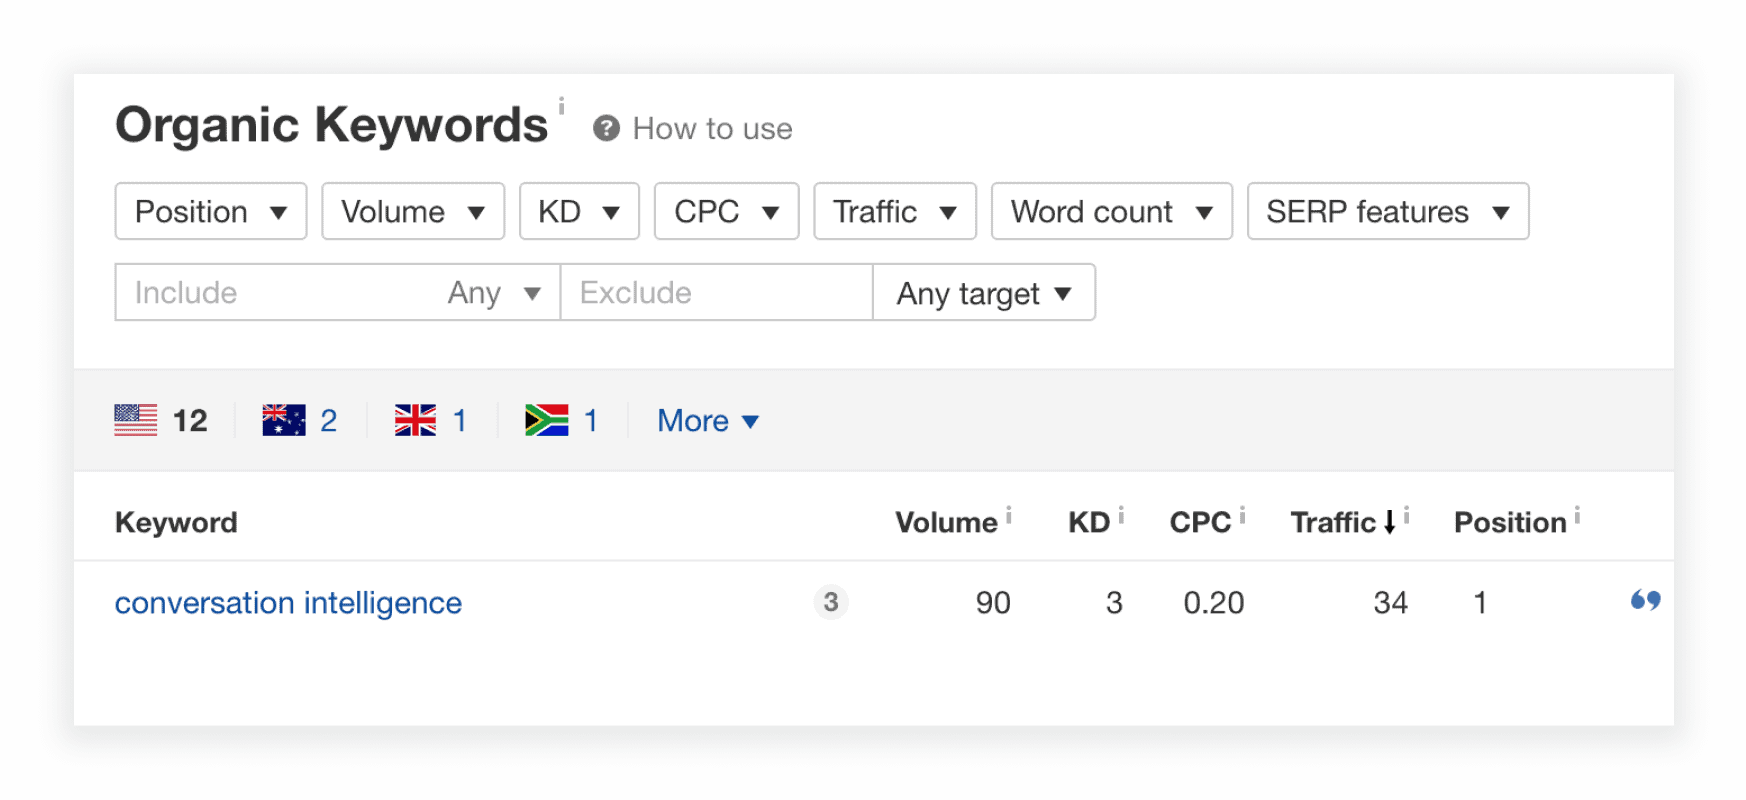
Task: Click the United States flag icon
Action: point(136,420)
